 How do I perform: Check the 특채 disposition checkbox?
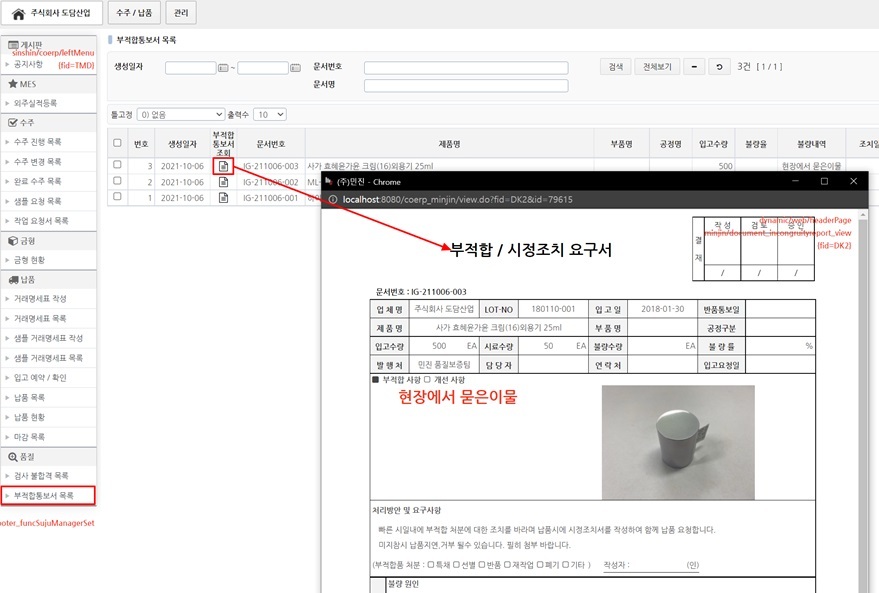point(431,564)
